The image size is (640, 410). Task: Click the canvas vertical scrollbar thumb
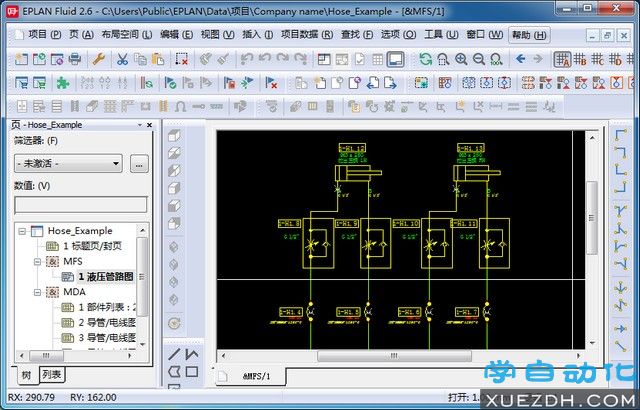pyautogui.click(x=592, y=218)
